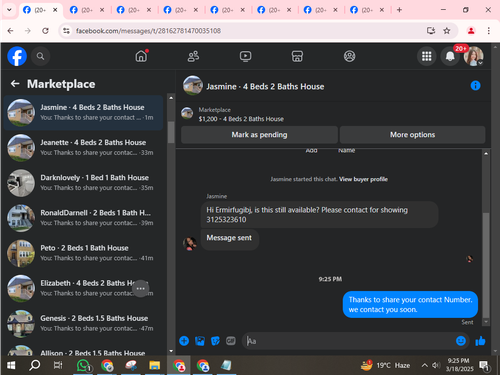Viewport: 500px width, 375px height.
Task: Open the Windows Start menu
Action: pyautogui.click(x=11, y=366)
